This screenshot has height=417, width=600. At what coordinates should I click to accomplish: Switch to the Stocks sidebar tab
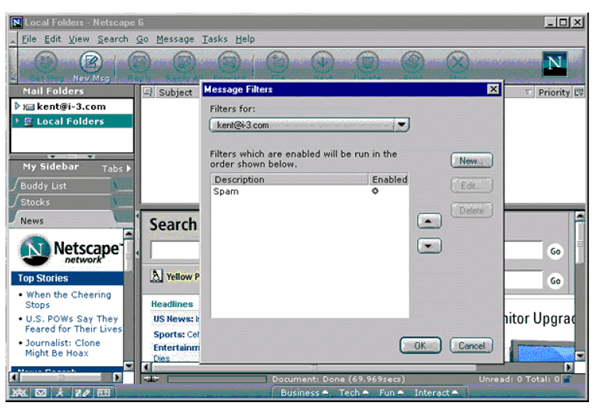pyautogui.click(x=62, y=202)
